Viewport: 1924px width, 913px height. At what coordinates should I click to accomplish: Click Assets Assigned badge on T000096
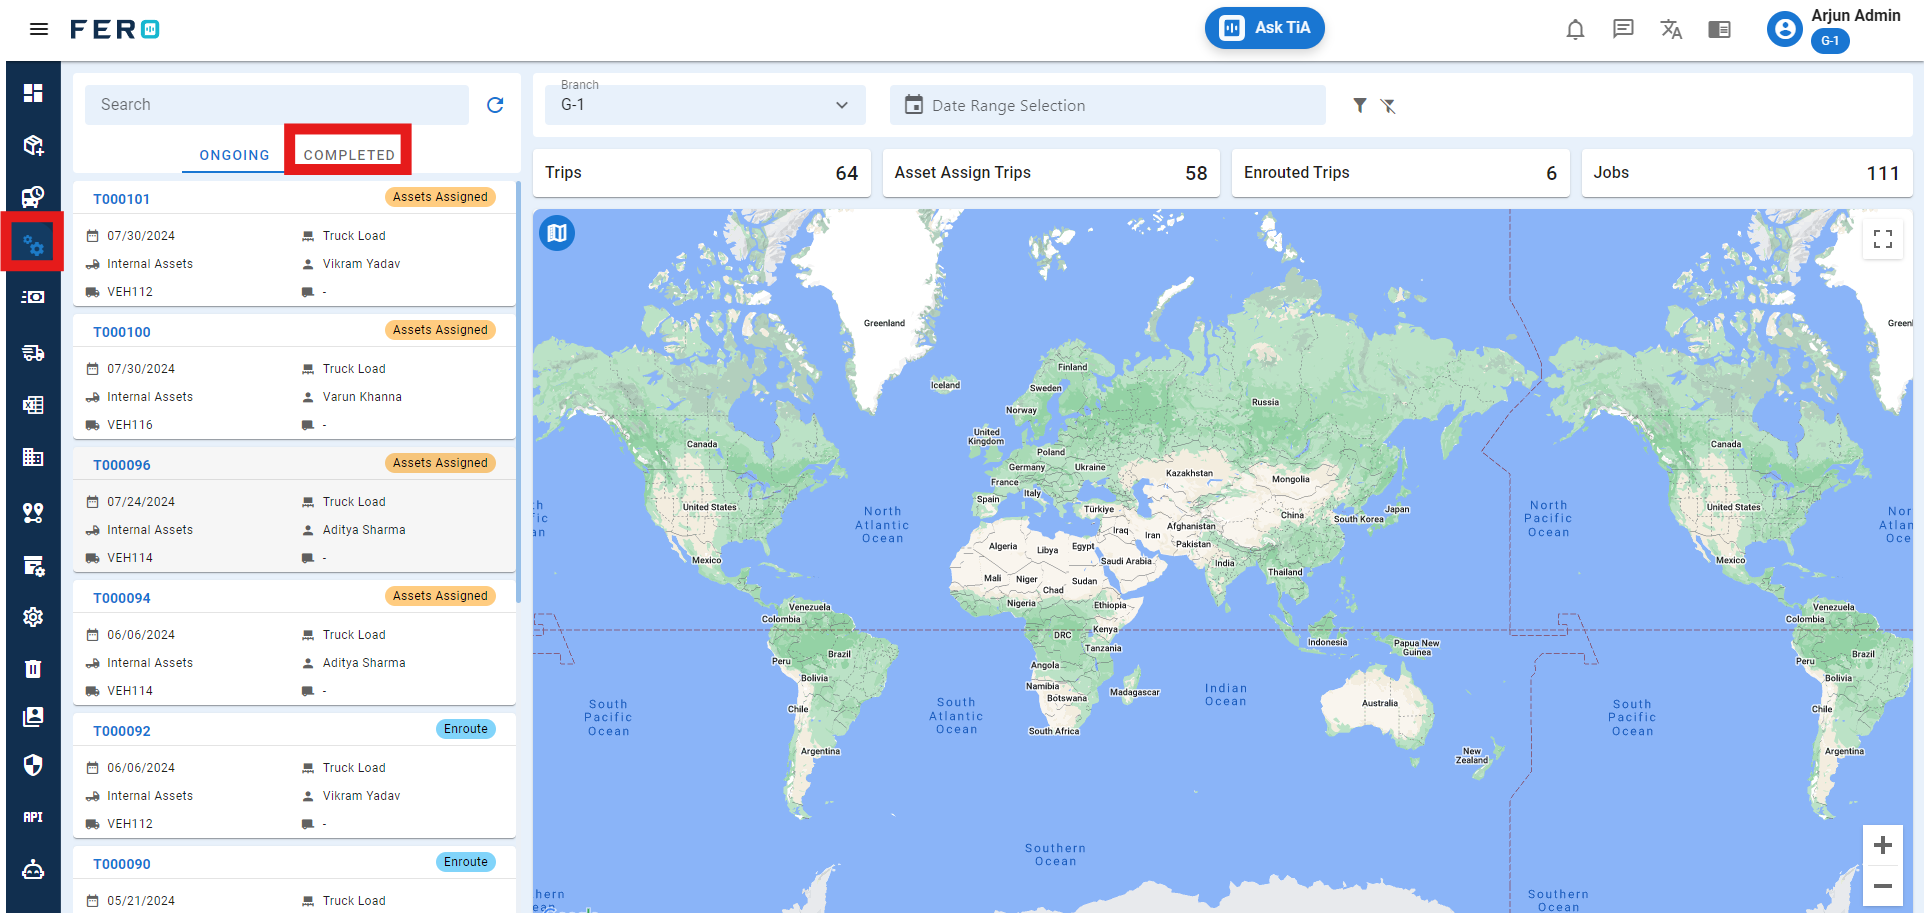click(x=440, y=463)
